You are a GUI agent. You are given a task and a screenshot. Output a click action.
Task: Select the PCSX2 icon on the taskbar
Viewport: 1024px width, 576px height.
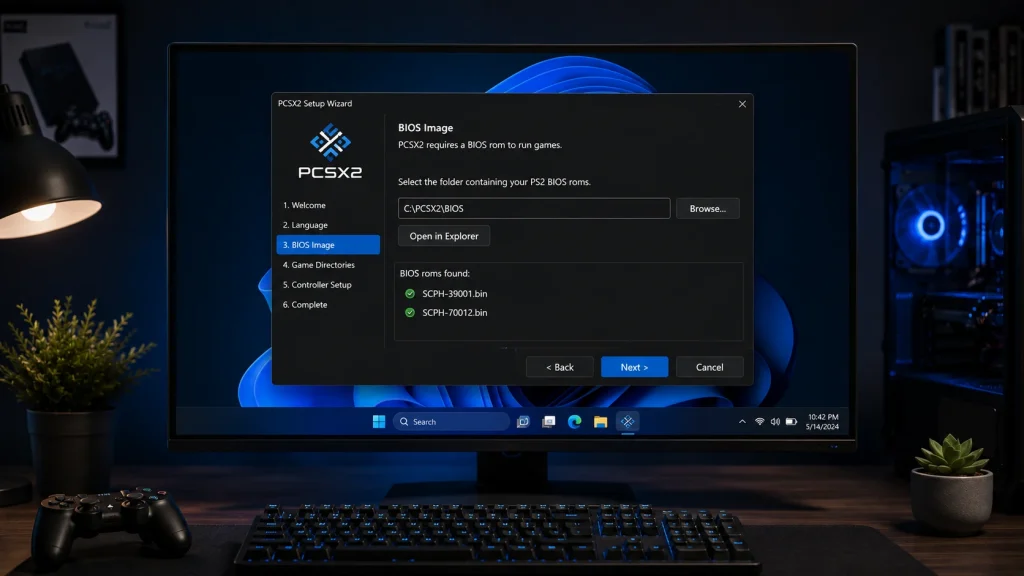628,422
